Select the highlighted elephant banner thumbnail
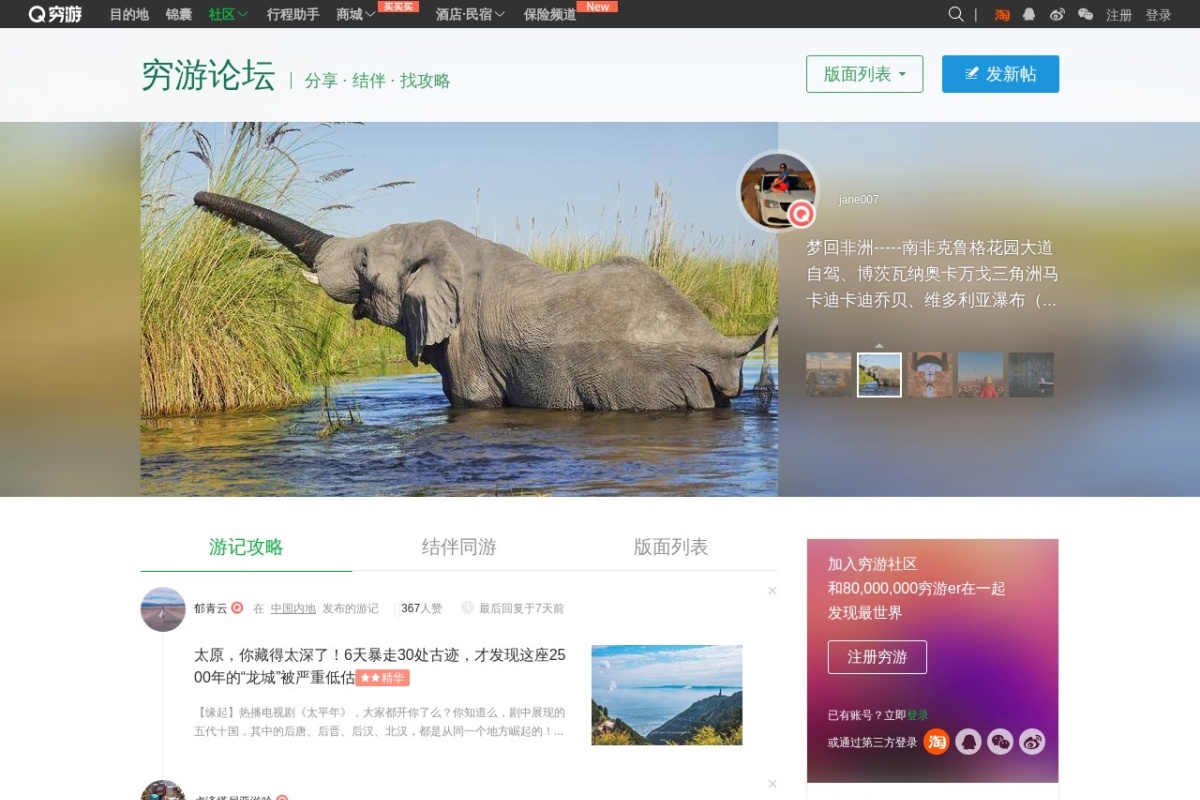 (x=879, y=375)
